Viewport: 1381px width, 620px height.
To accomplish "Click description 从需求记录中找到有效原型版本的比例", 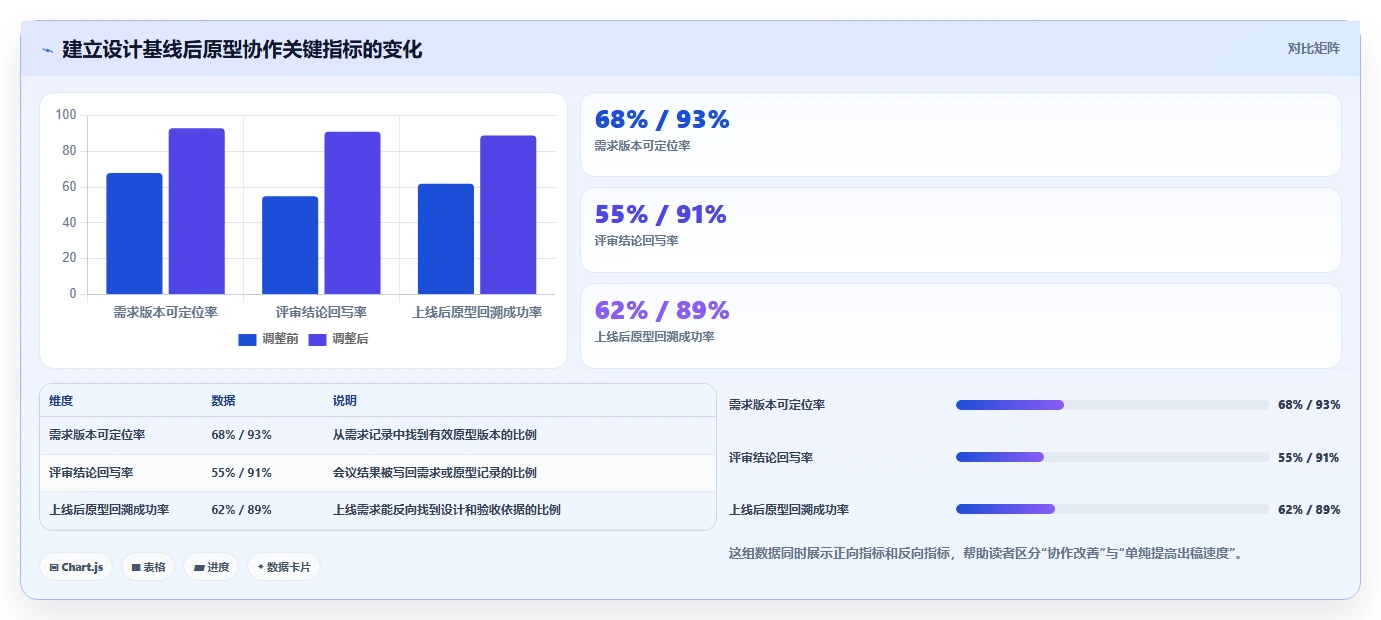I will coord(435,435).
